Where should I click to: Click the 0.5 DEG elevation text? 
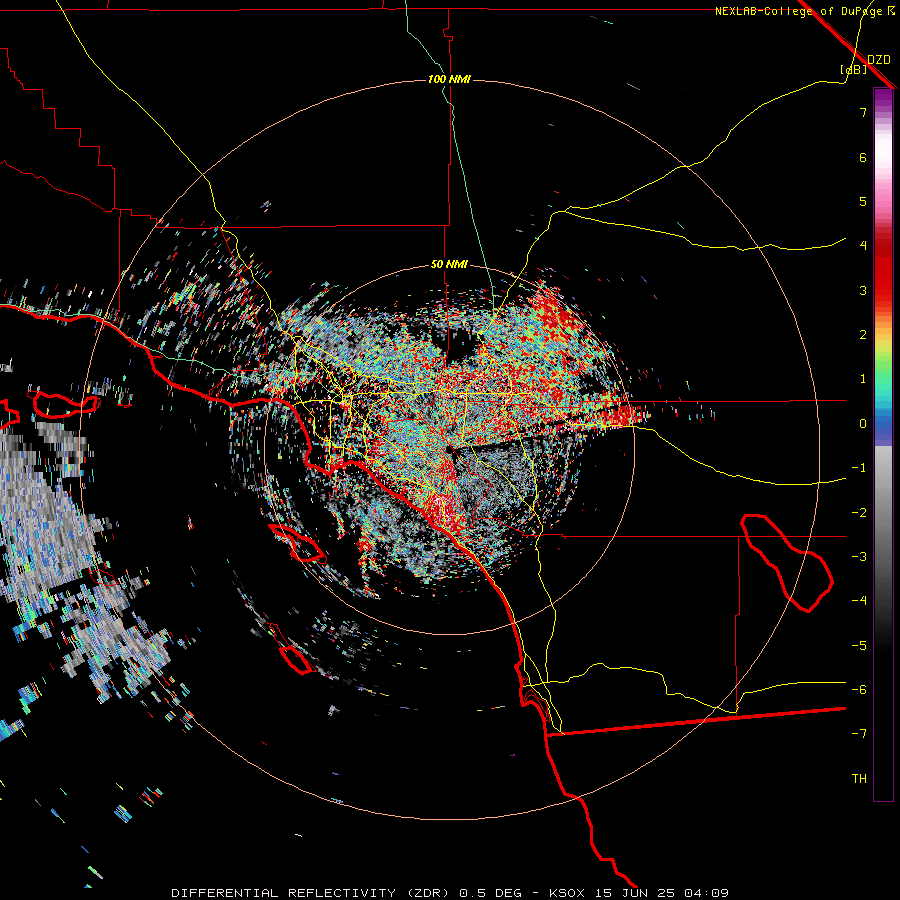point(491,893)
